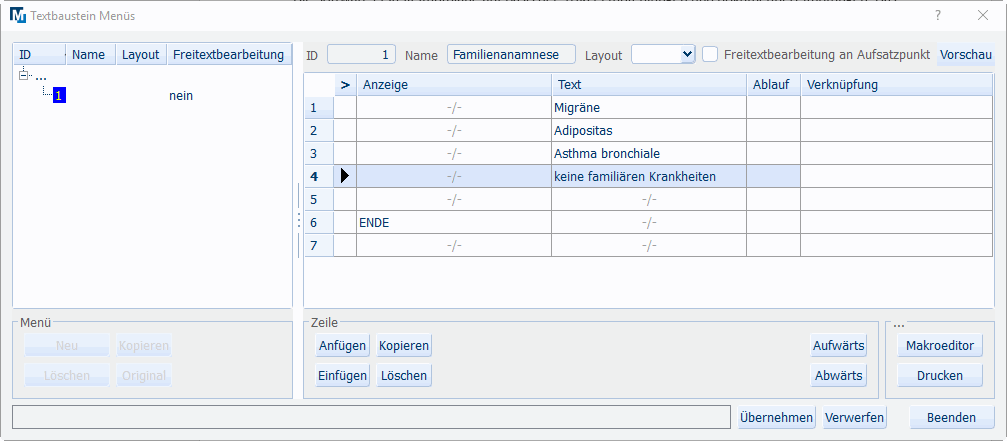
Task: Click the ENDE cell in row 6
Action: pos(454,223)
